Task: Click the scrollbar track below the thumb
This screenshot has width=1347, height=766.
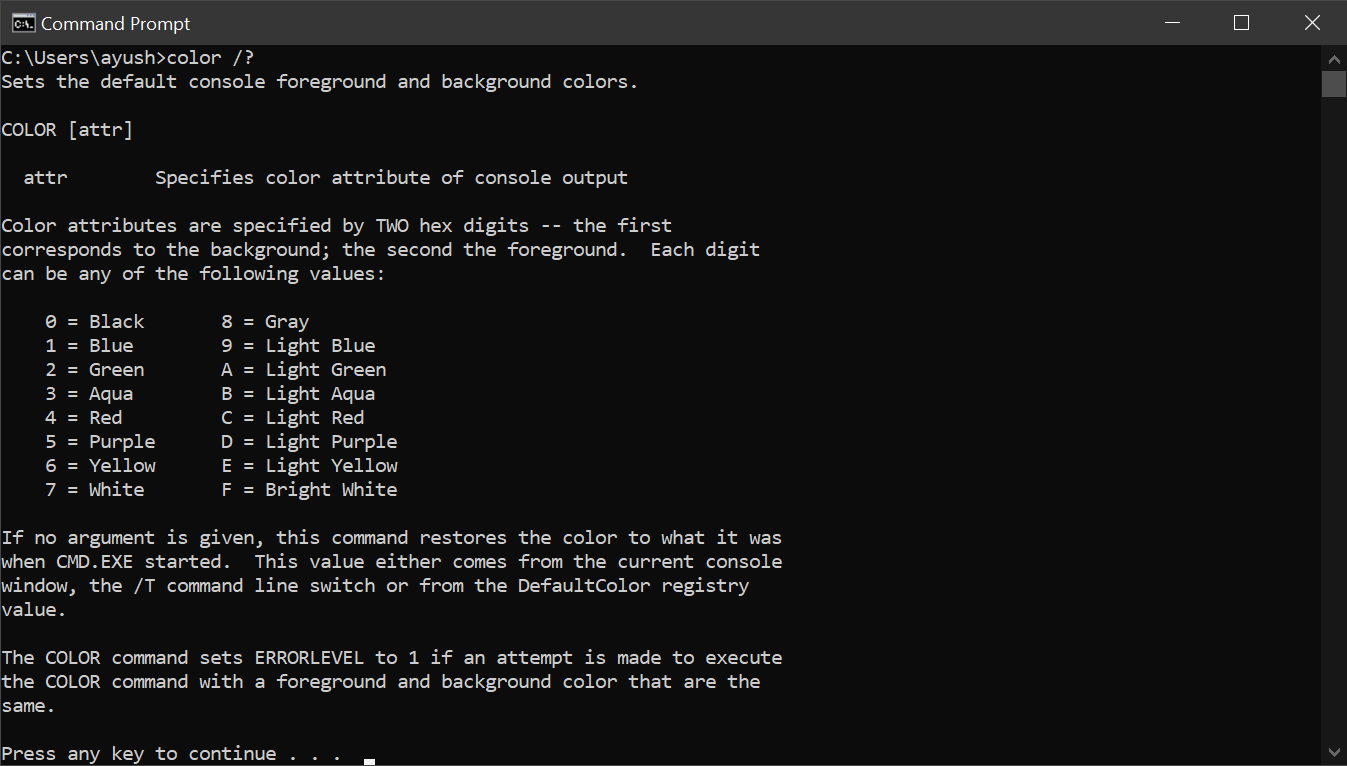Action: point(1334,400)
